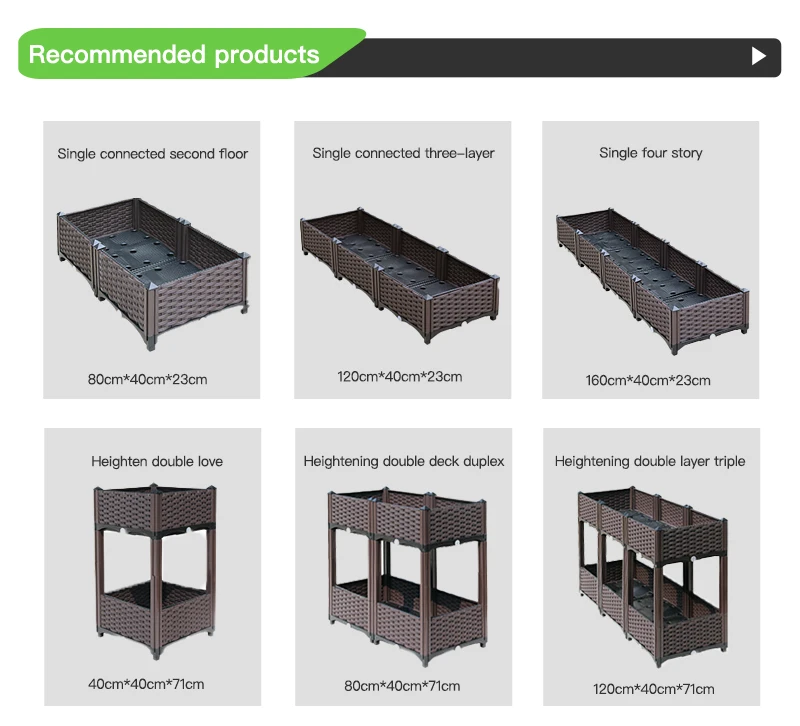Click the Heightening double deck duplex title

[404, 461]
